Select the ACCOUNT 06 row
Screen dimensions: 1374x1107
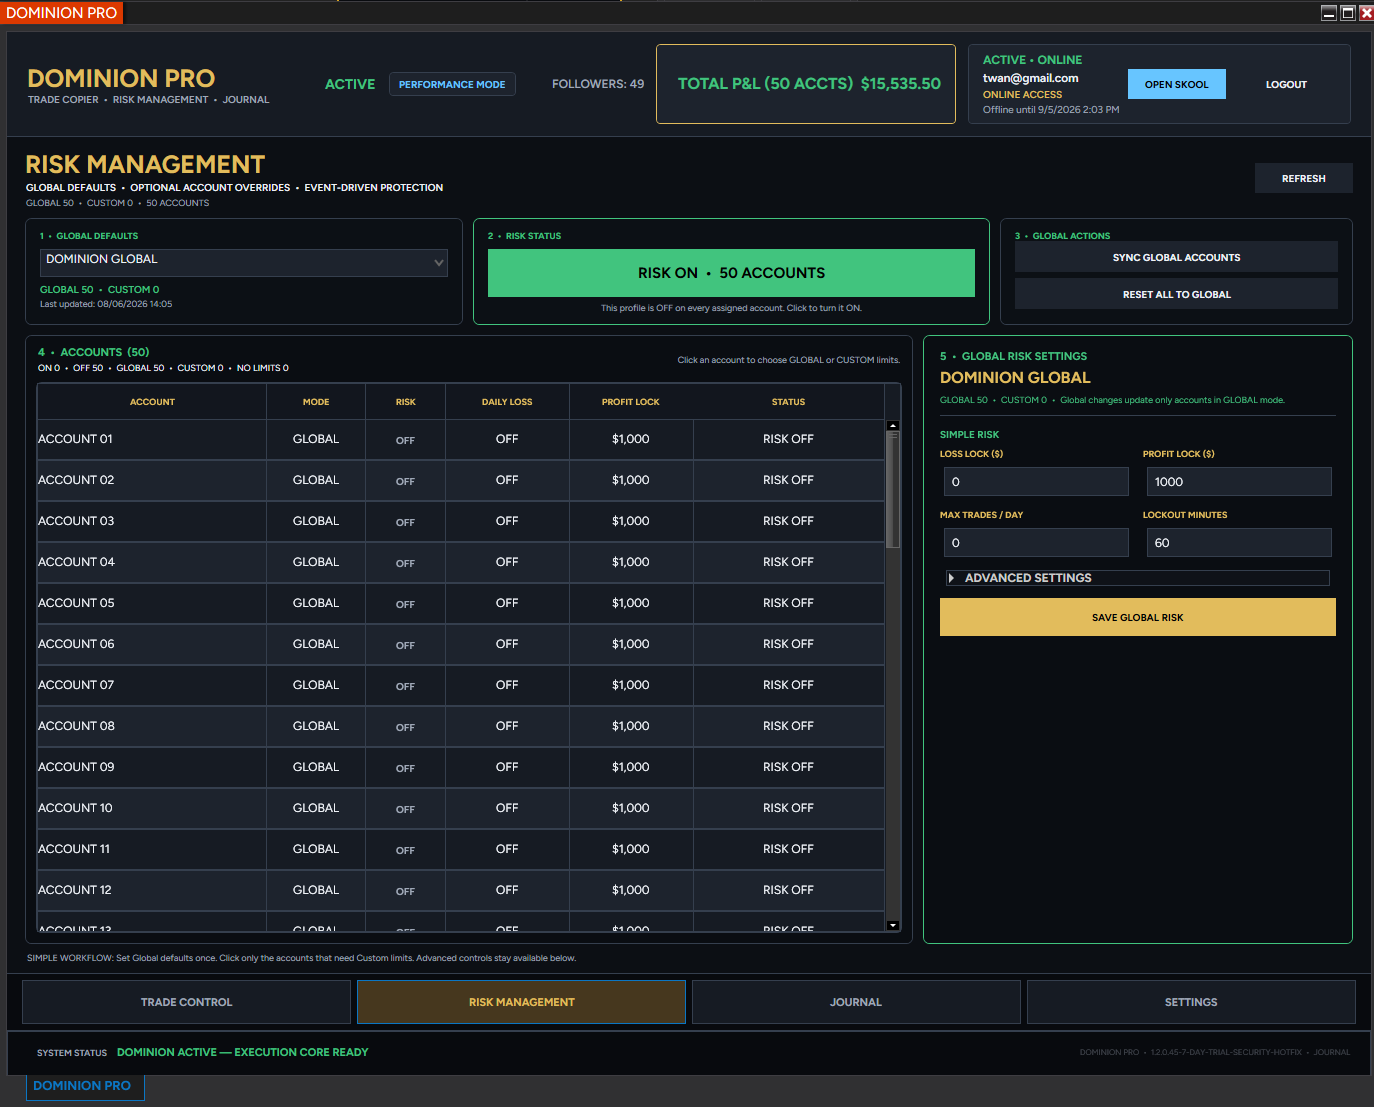tap(461, 644)
